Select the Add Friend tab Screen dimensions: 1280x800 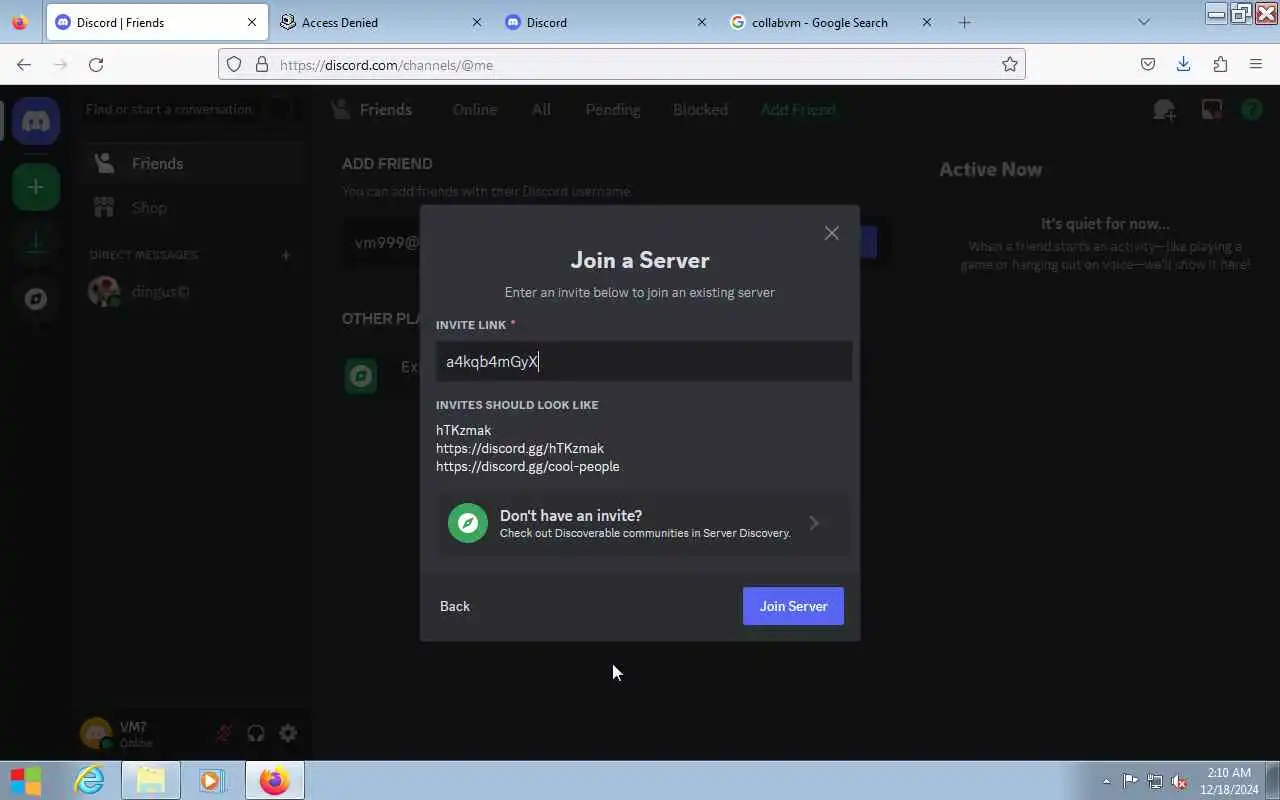(x=797, y=110)
